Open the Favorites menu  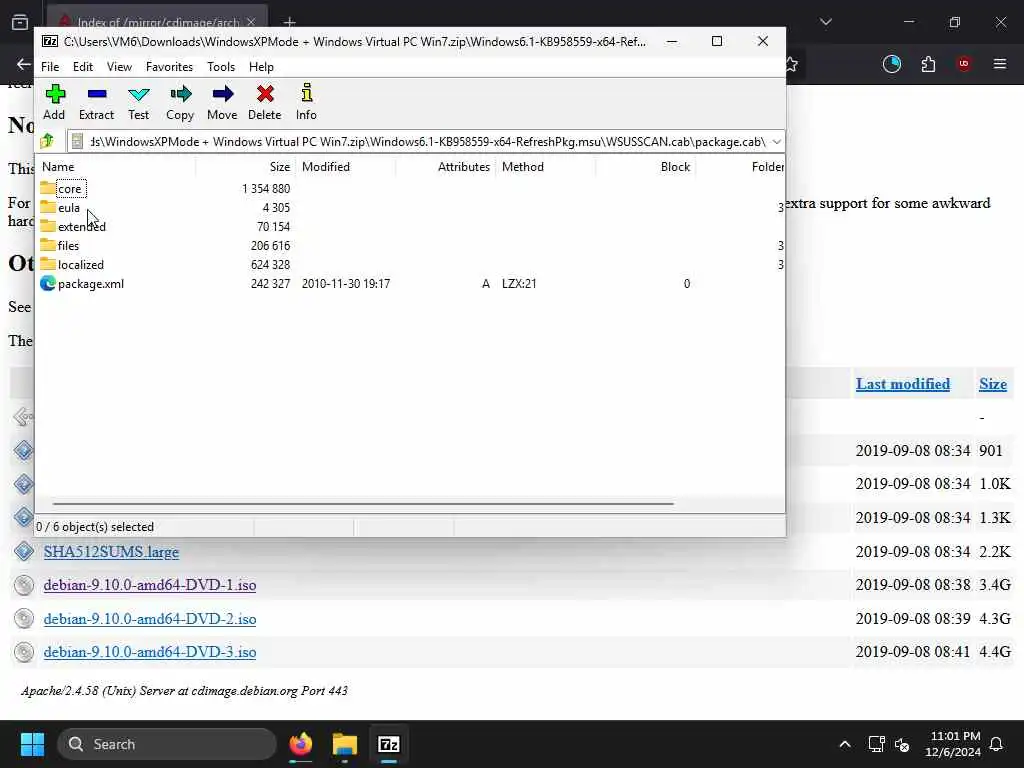tap(169, 67)
